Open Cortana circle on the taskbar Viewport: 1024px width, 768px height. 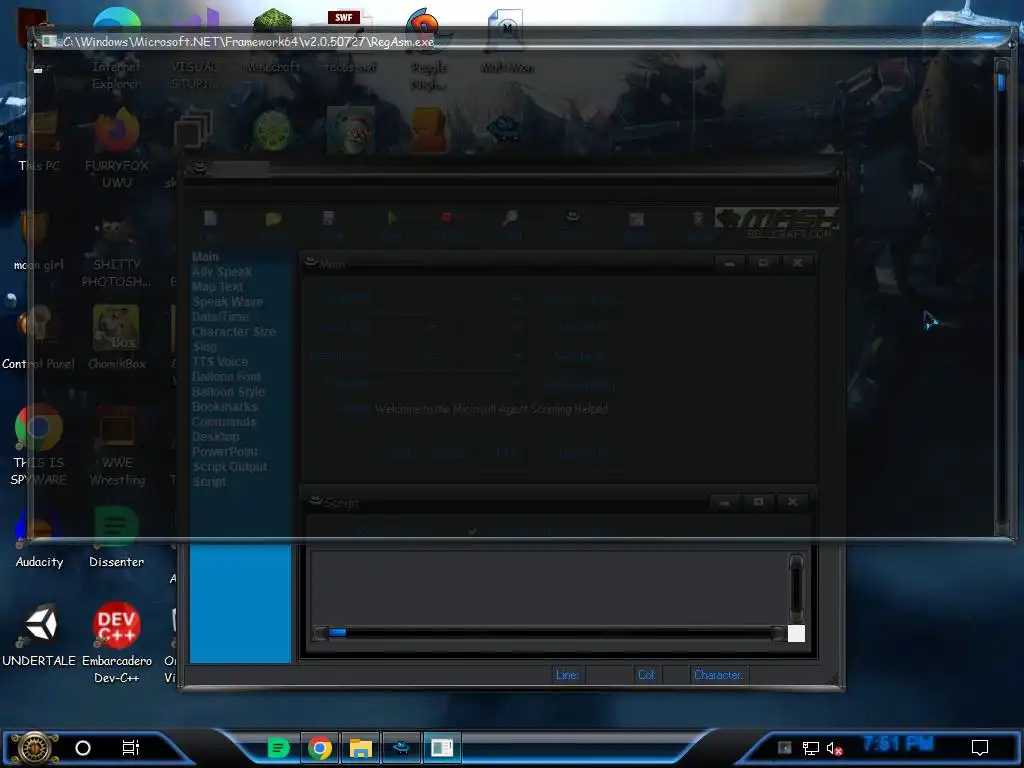(83, 748)
